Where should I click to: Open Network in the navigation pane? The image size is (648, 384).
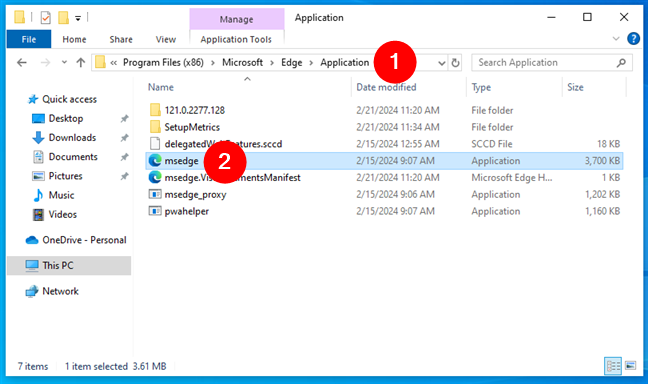point(60,291)
